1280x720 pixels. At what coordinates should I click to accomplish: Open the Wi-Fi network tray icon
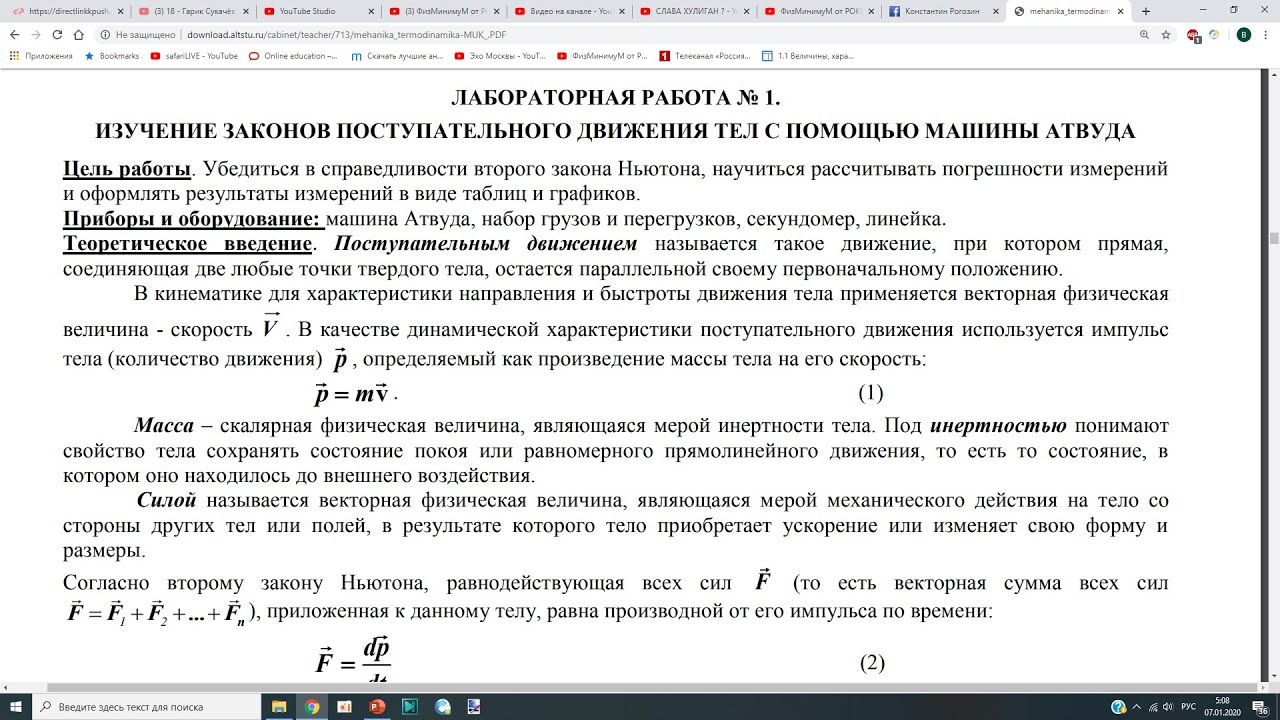click(1155, 706)
